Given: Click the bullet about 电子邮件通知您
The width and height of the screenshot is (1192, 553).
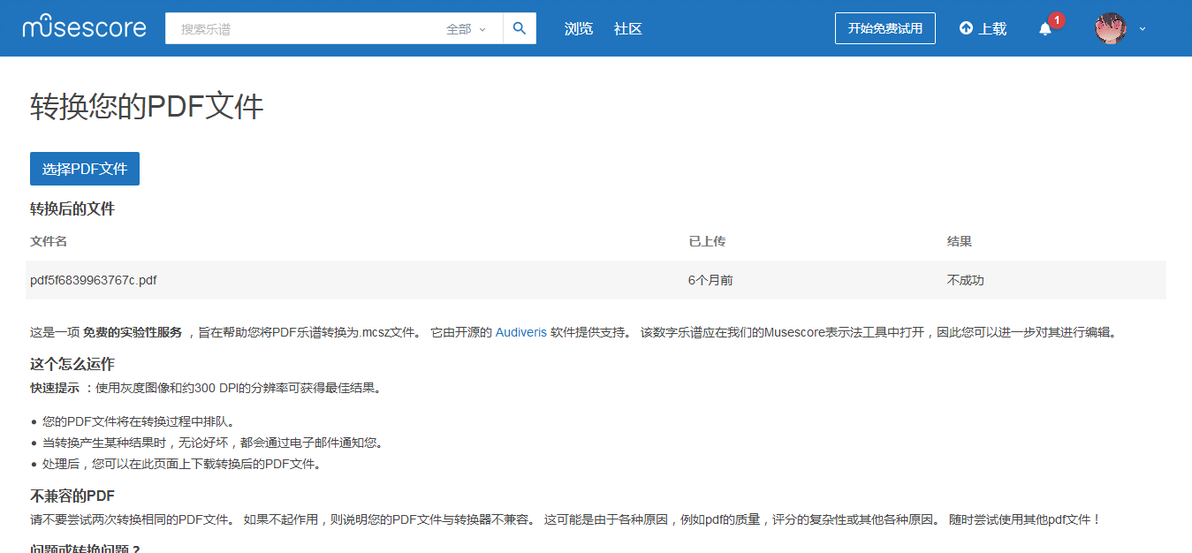Looking at the screenshot, I should click(x=213, y=443).
